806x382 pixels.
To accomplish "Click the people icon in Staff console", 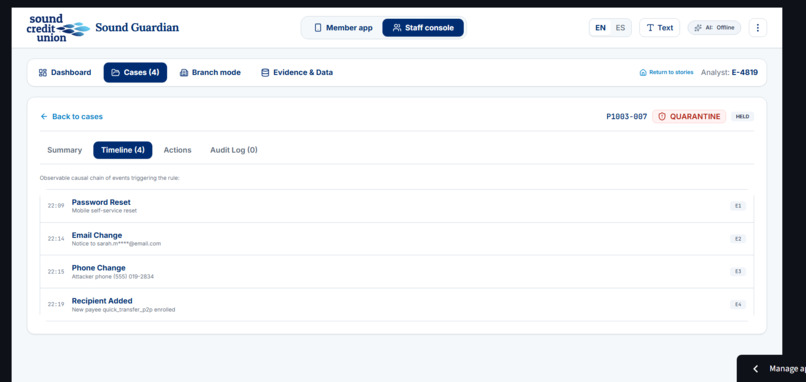I will click(x=397, y=28).
